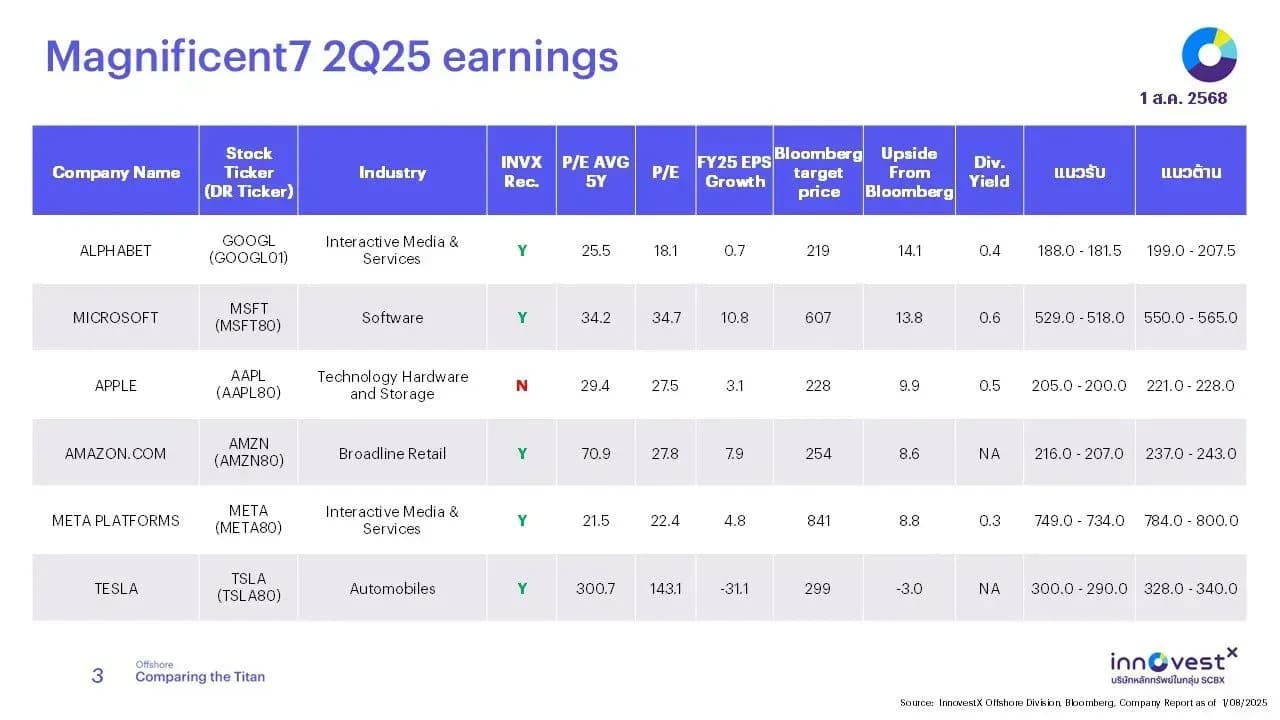1280x720 pixels.
Task: Click the InnovestX logo at bottom right
Action: click(x=1173, y=665)
